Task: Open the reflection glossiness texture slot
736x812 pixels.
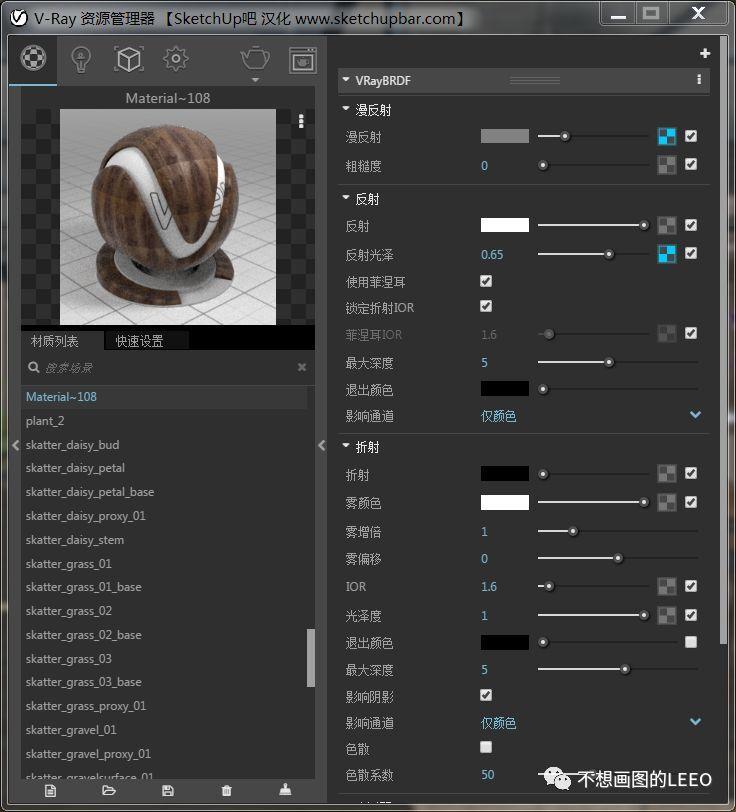Action: [x=667, y=254]
